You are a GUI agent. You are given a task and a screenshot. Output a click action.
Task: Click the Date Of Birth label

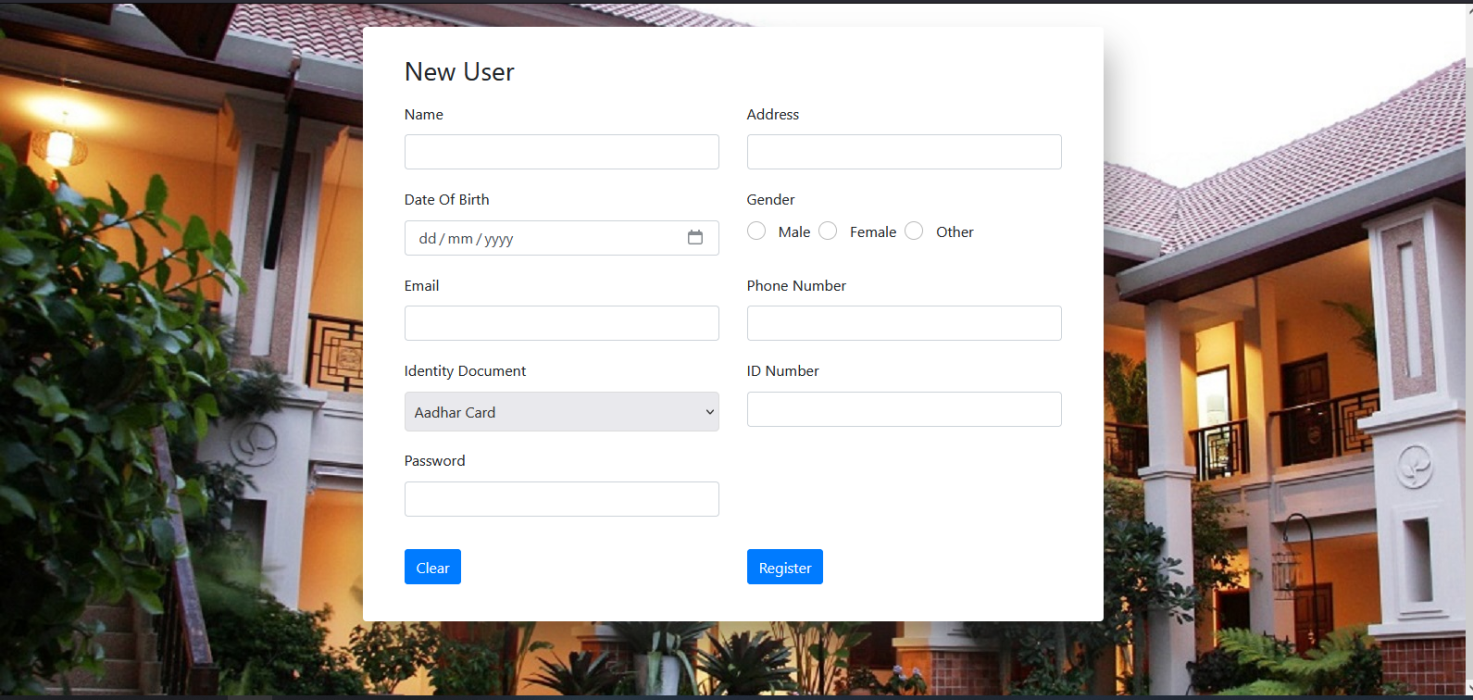(x=447, y=200)
